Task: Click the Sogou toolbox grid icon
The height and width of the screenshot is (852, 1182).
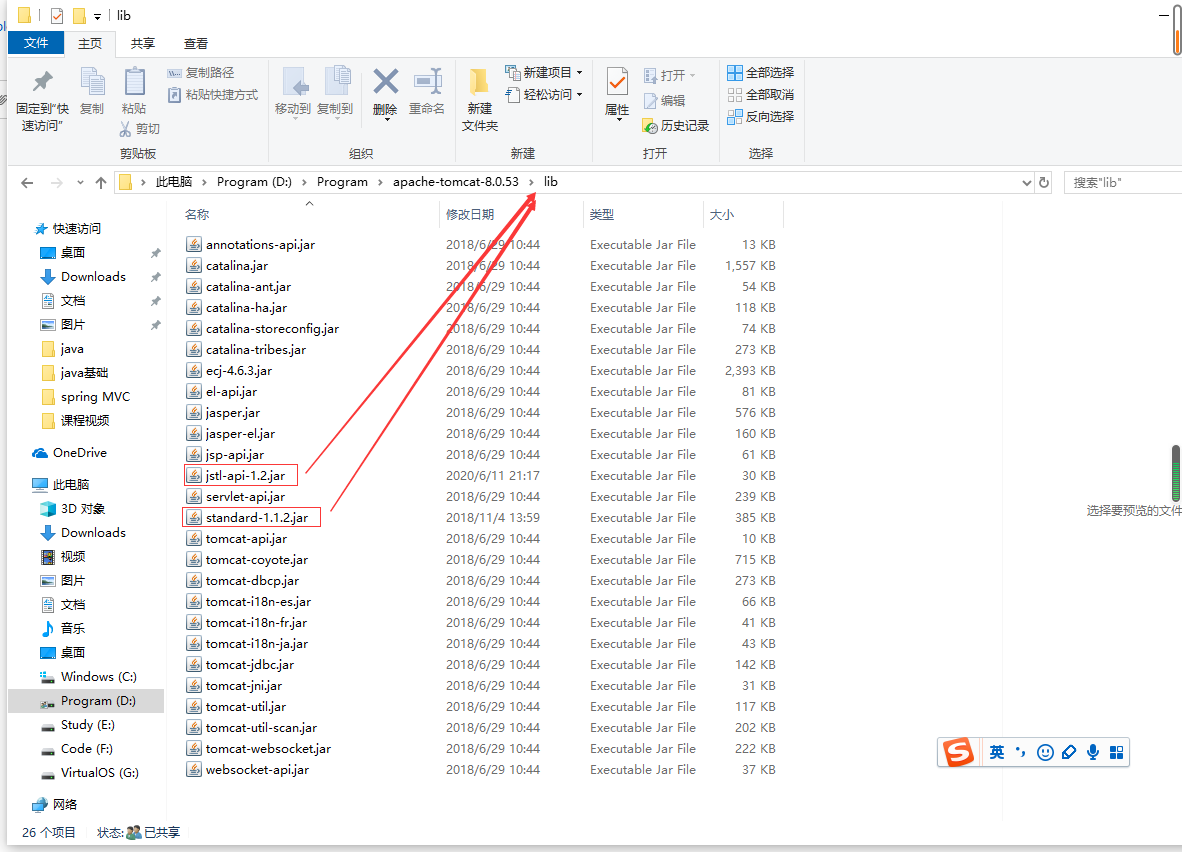Action: (x=1116, y=752)
